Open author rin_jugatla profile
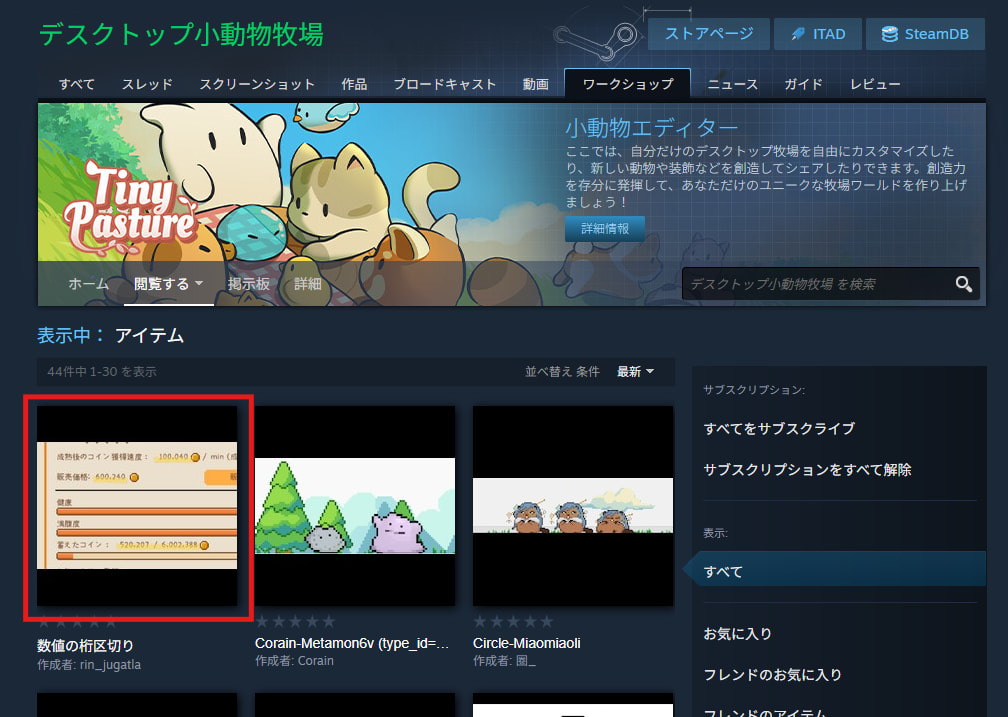 (110, 665)
